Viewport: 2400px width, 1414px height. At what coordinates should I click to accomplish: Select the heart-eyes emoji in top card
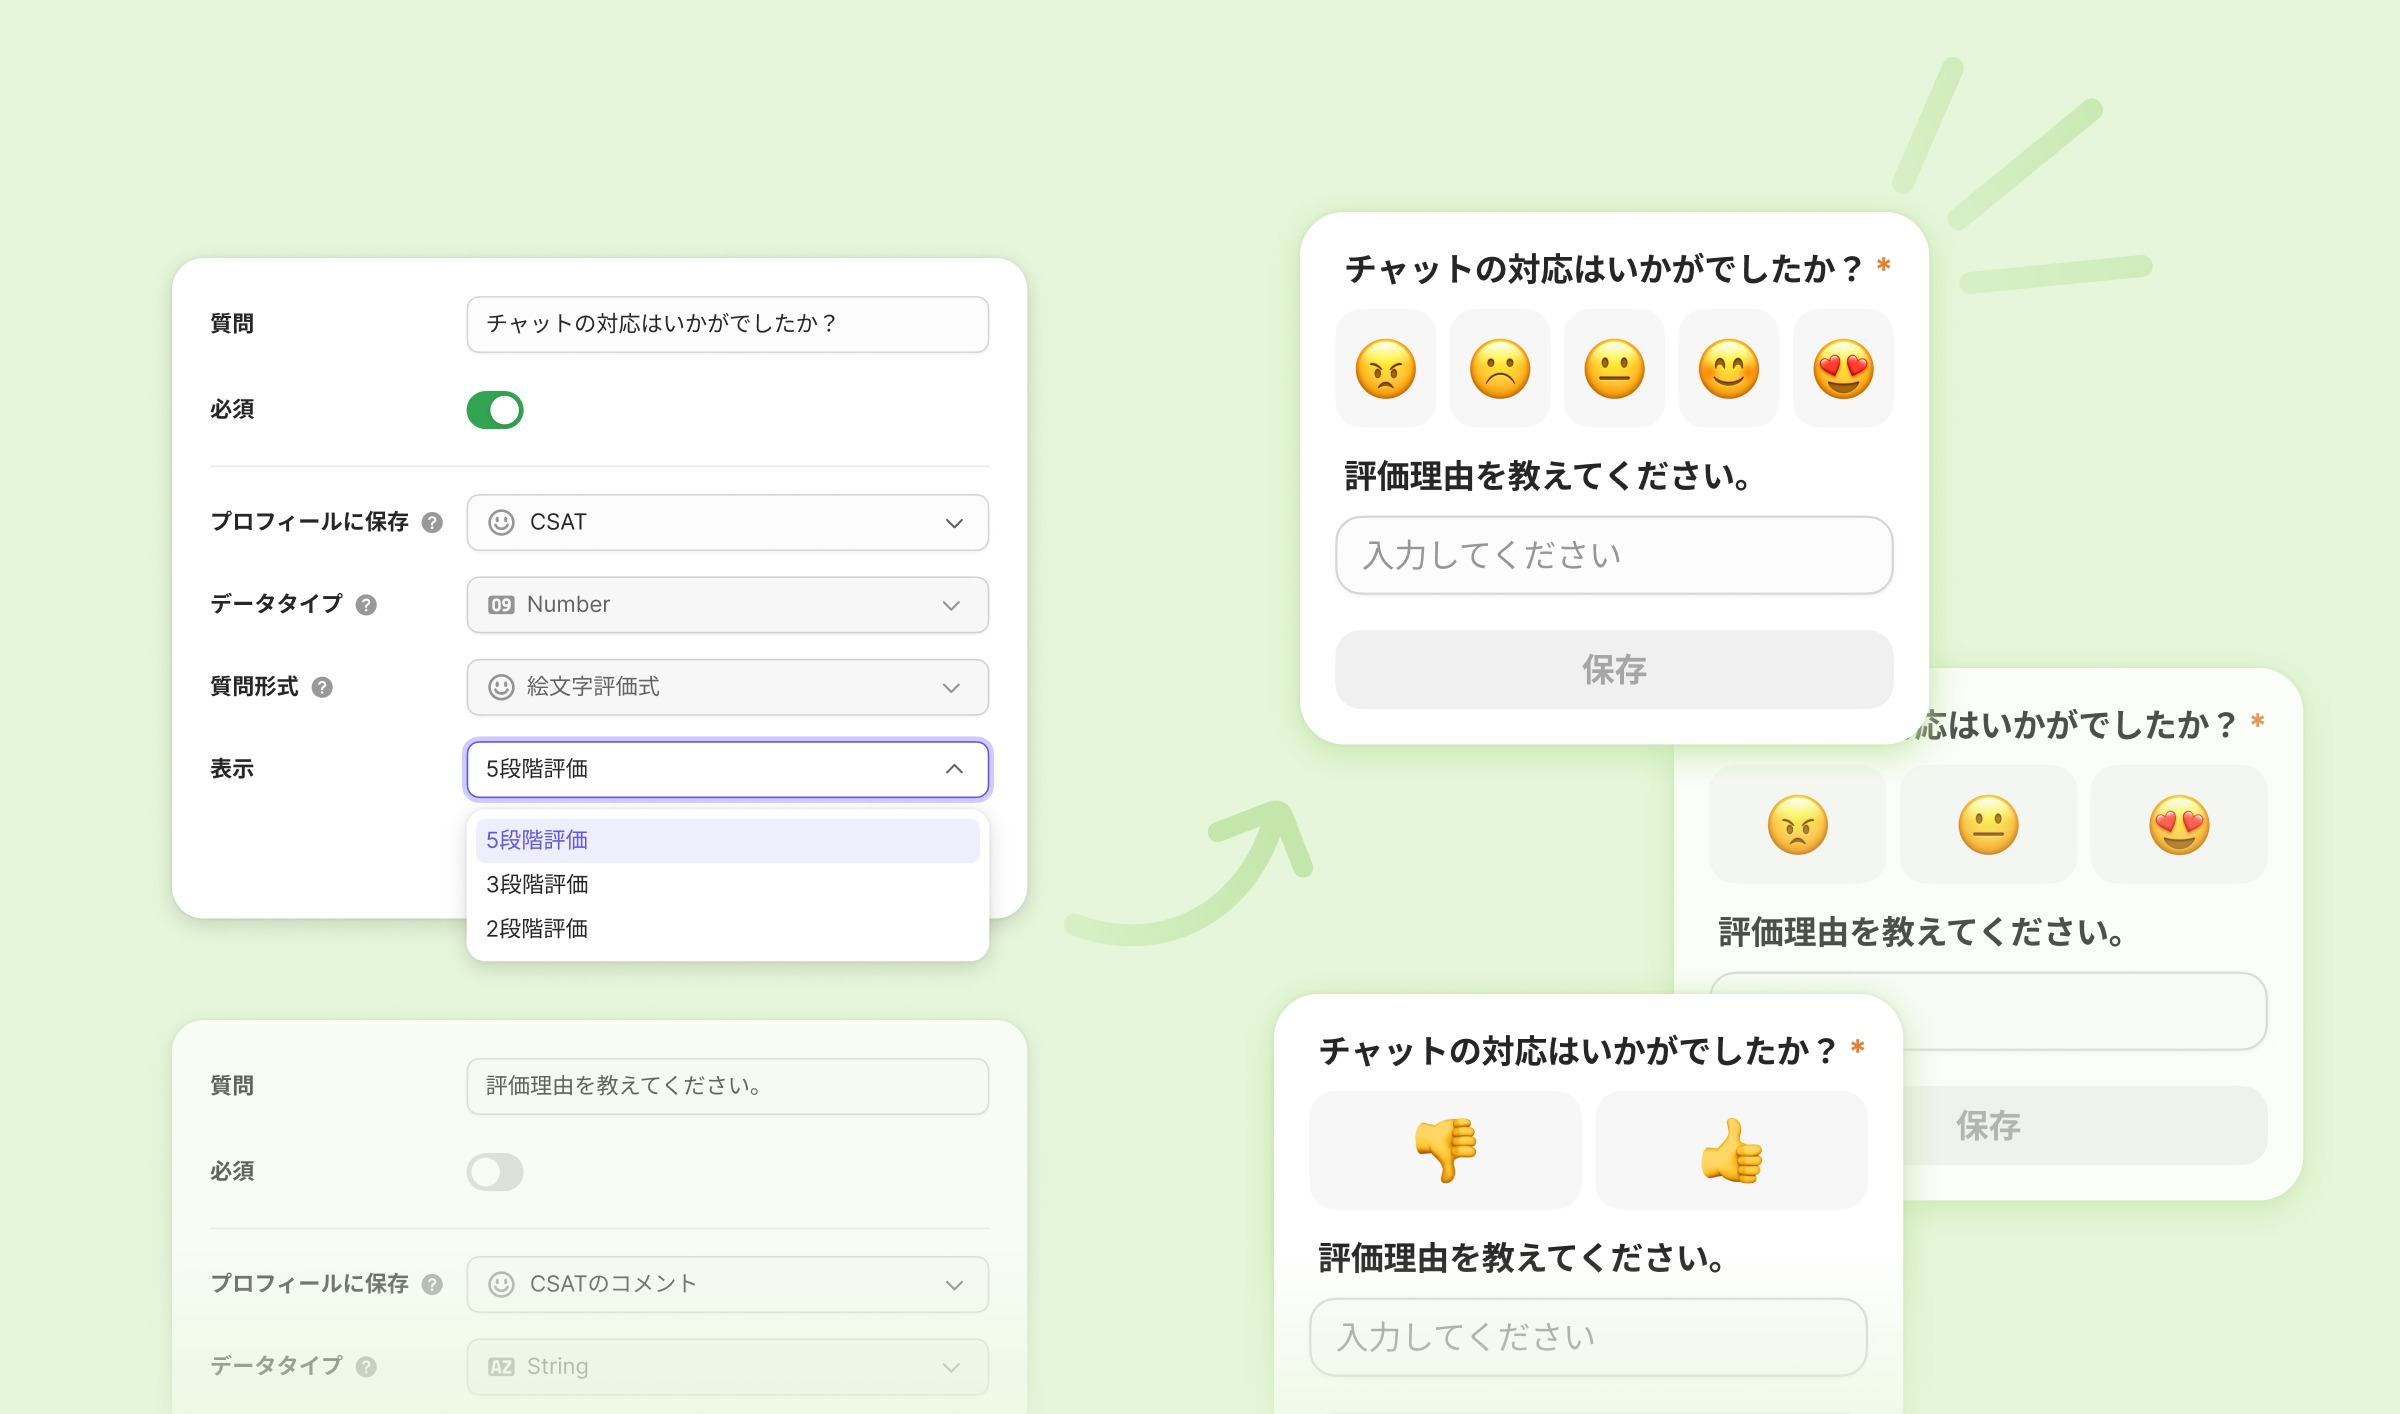click(1843, 369)
